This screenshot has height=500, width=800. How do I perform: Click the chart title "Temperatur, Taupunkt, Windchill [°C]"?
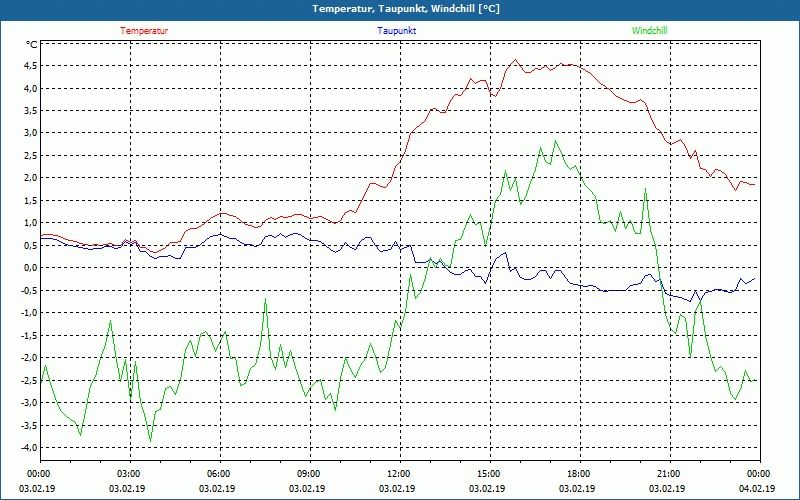coord(406,9)
